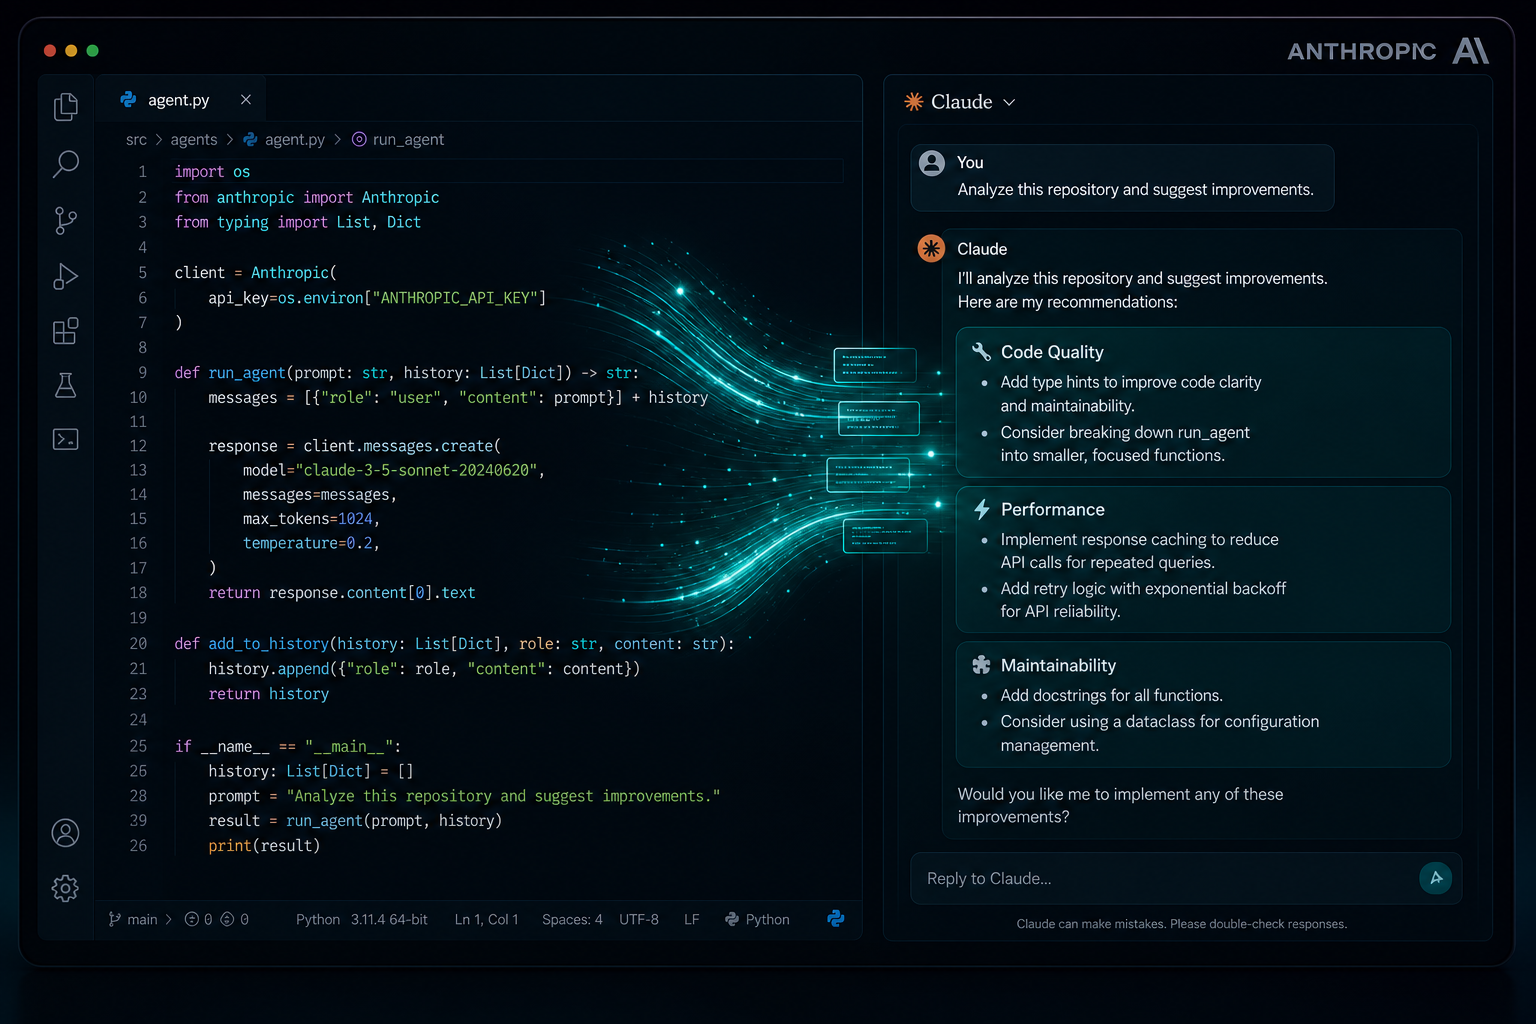This screenshot has width=1536, height=1024.
Task: Click the Code Quality wrench icon
Action: [982, 351]
